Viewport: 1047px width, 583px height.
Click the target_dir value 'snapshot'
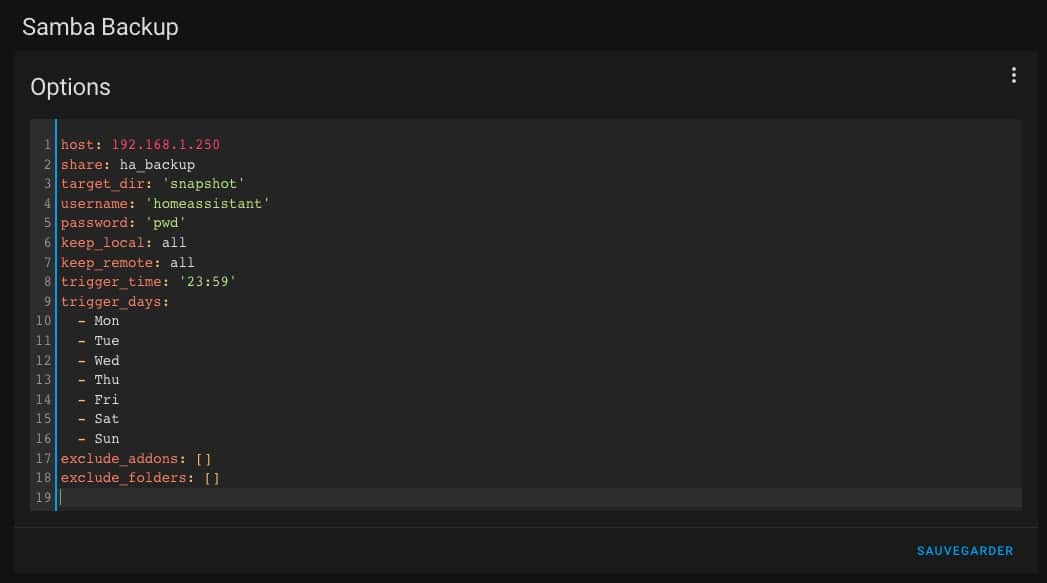click(204, 184)
